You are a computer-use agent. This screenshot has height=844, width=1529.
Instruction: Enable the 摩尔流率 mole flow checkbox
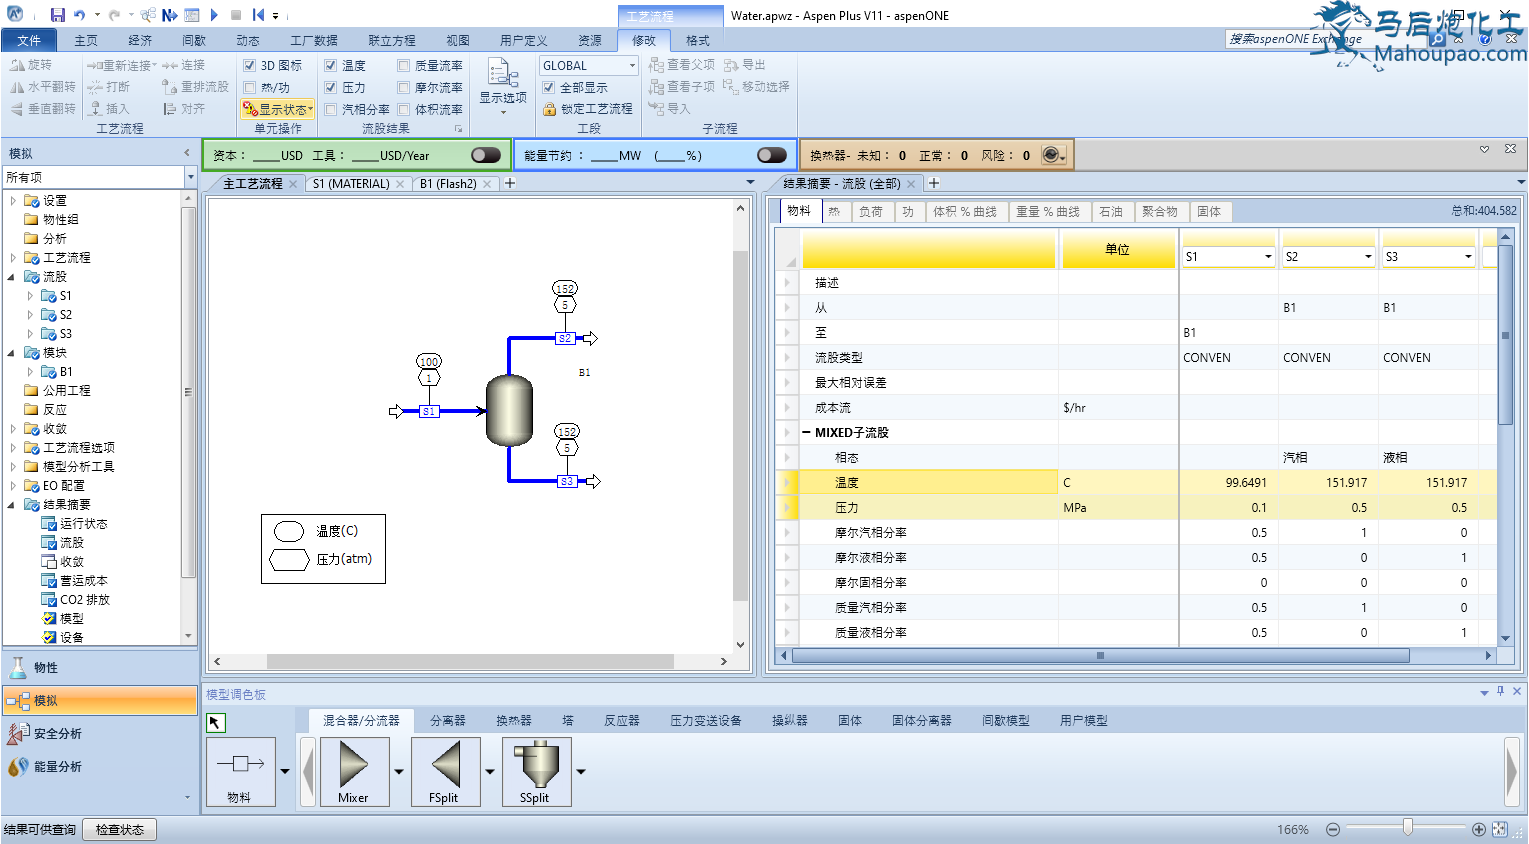[404, 87]
